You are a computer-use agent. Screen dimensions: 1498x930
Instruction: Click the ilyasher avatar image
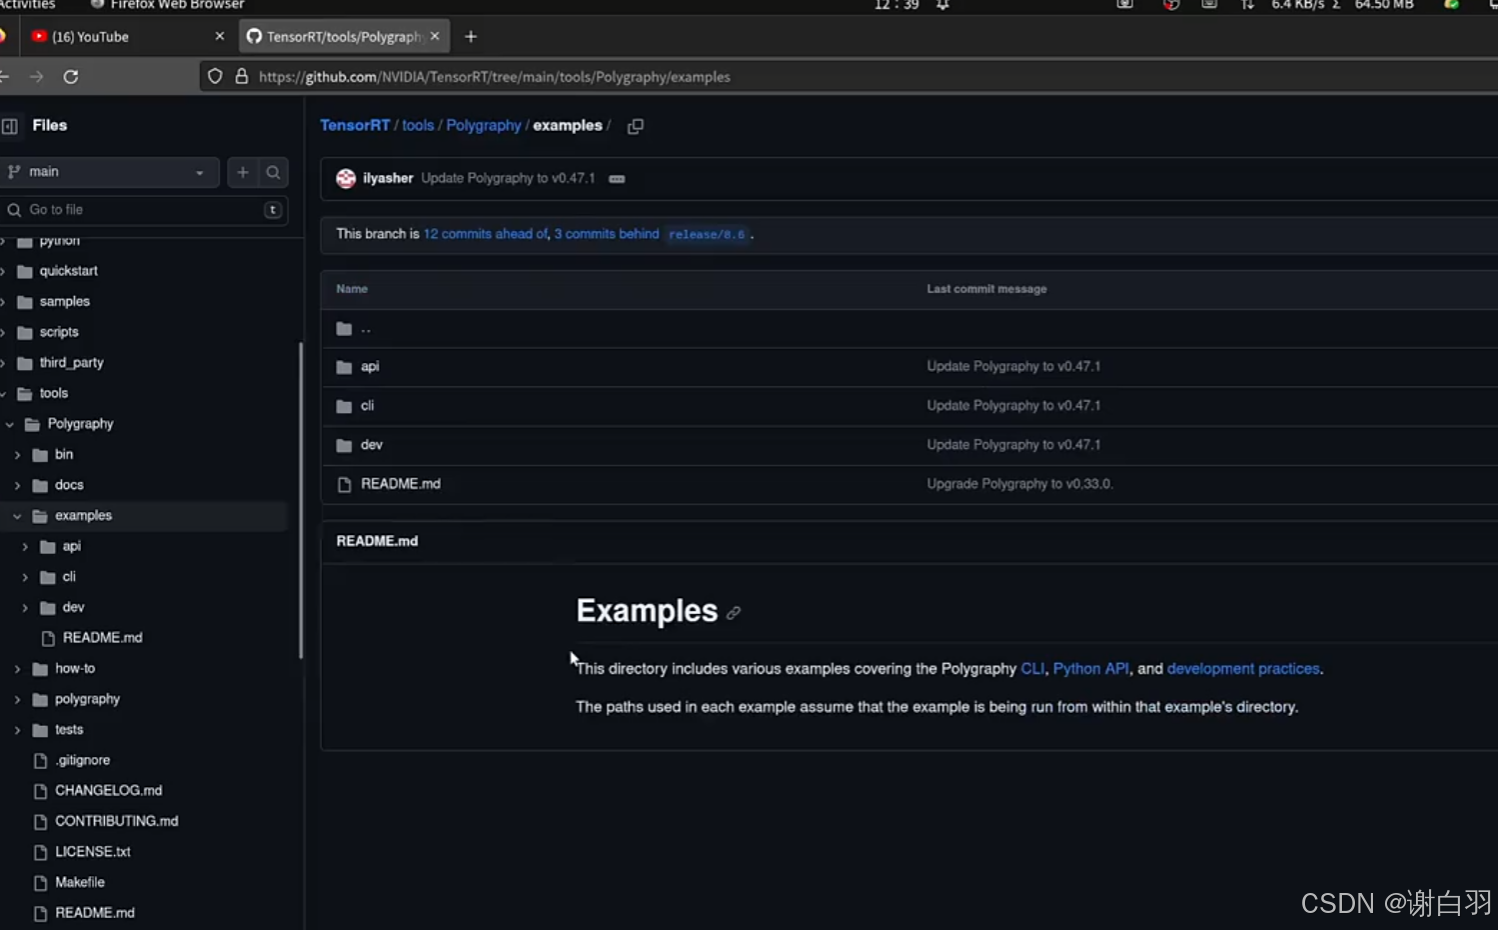pyautogui.click(x=346, y=179)
